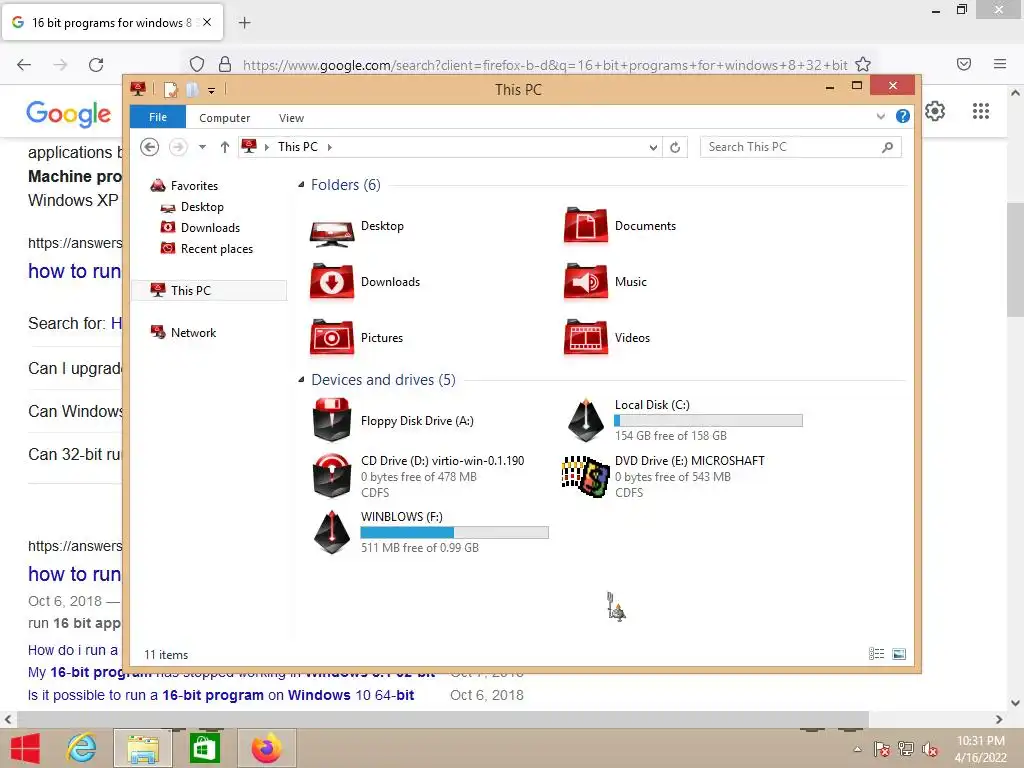Reload the Firefox page
Viewport: 1024px width, 768px height.
pyautogui.click(x=96, y=65)
